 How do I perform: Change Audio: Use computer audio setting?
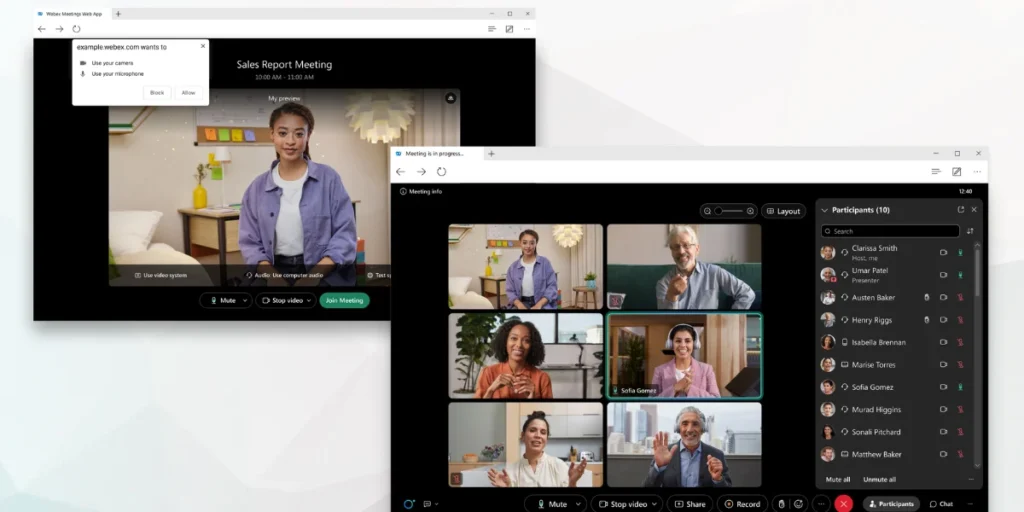tap(284, 276)
